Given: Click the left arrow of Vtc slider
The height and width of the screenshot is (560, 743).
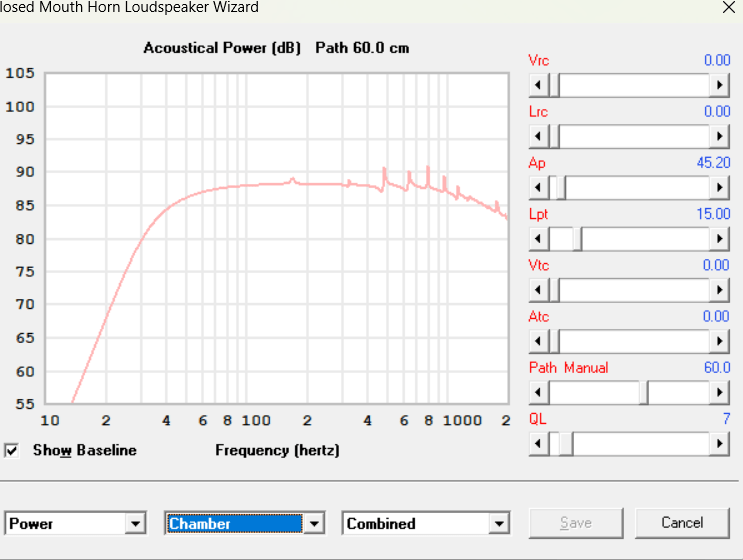Looking at the screenshot, I should click(538, 290).
